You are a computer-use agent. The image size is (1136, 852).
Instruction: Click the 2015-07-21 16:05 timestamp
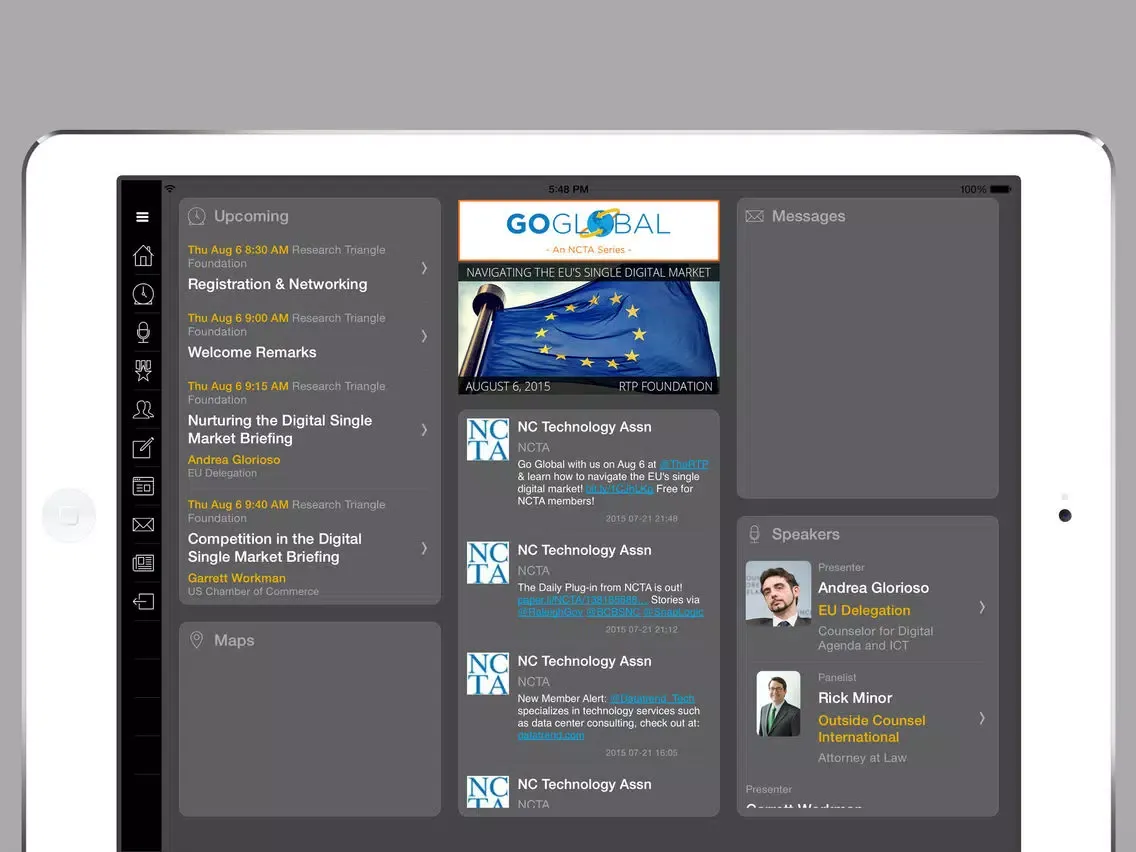(x=641, y=753)
